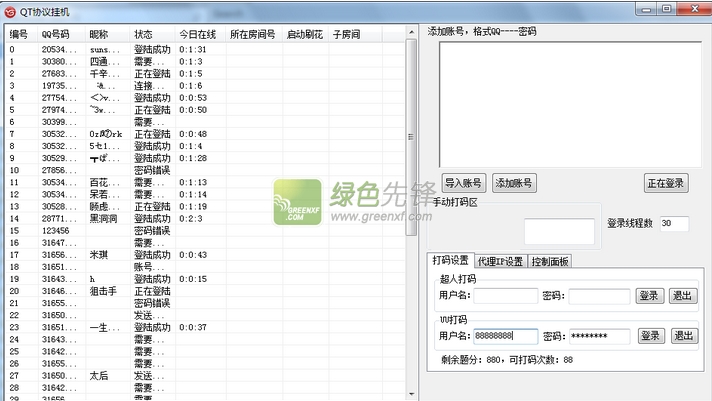Click the account list scrollbar thumb
The width and height of the screenshot is (712, 401).
[411, 137]
